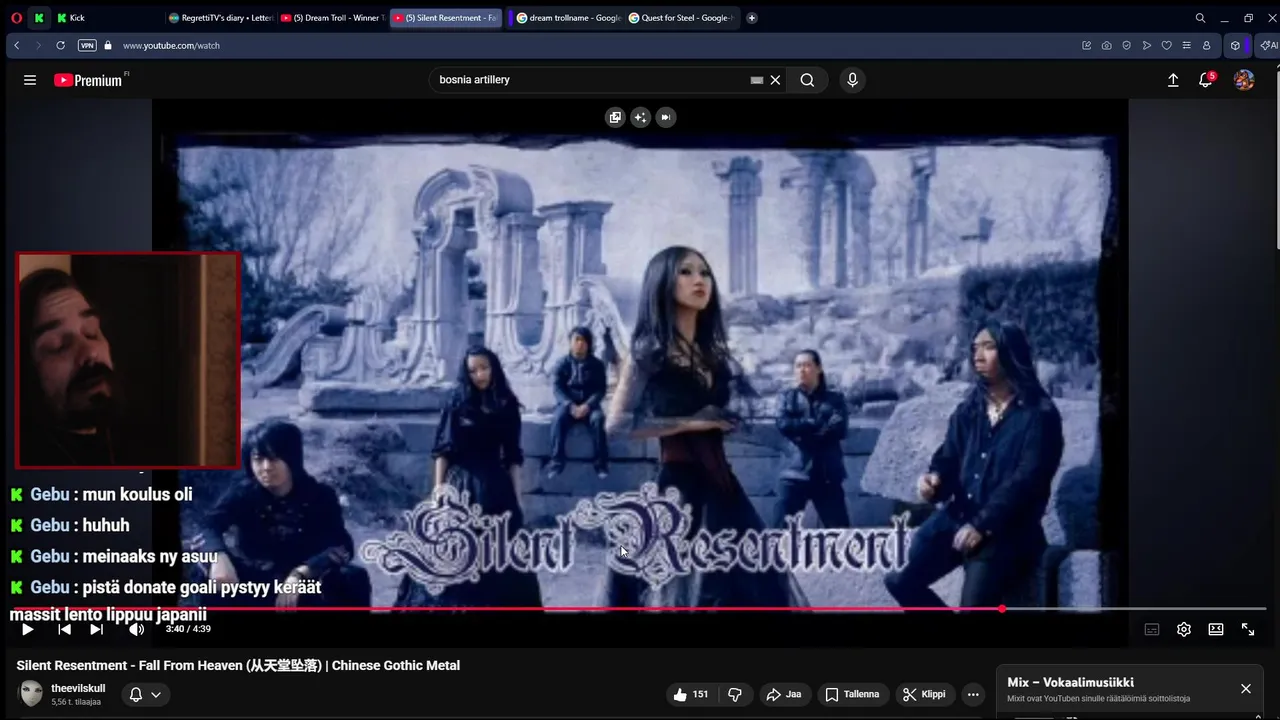Click the progress bar scrubber dot
The height and width of the screenshot is (720, 1280).
1001,609
